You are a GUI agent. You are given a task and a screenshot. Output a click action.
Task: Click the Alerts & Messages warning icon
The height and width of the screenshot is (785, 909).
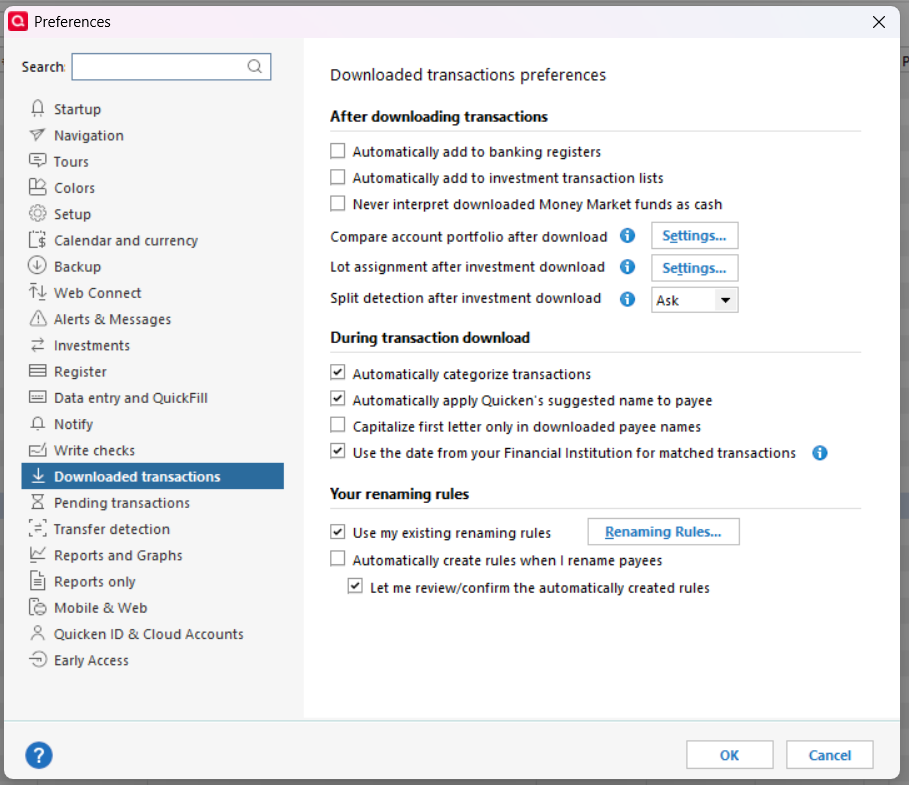pyautogui.click(x=38, y=318)
